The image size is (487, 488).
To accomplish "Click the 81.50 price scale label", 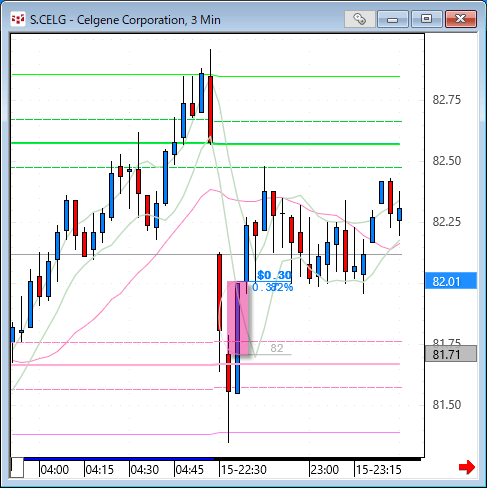I will [446, 405].
